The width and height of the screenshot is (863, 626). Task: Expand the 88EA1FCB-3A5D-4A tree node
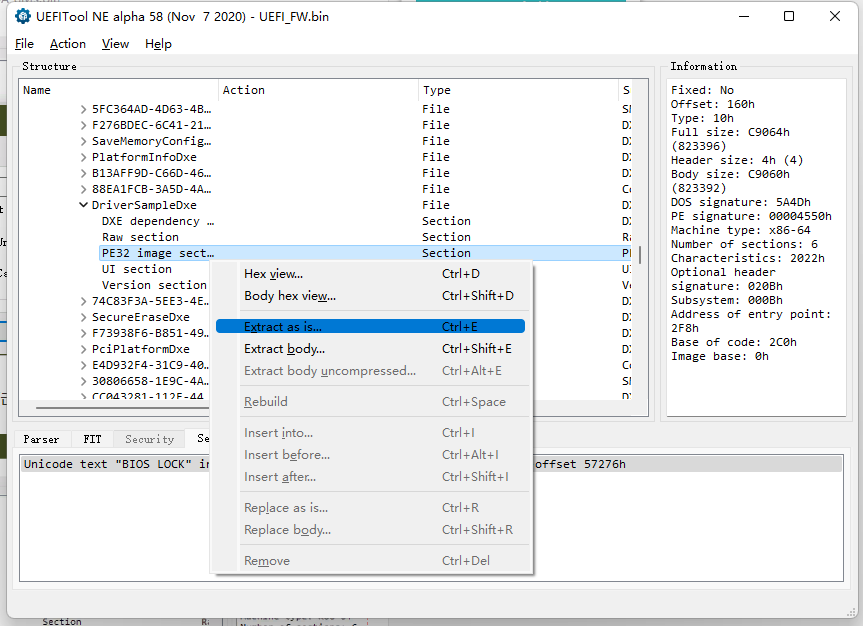click(x=83, y=189)
